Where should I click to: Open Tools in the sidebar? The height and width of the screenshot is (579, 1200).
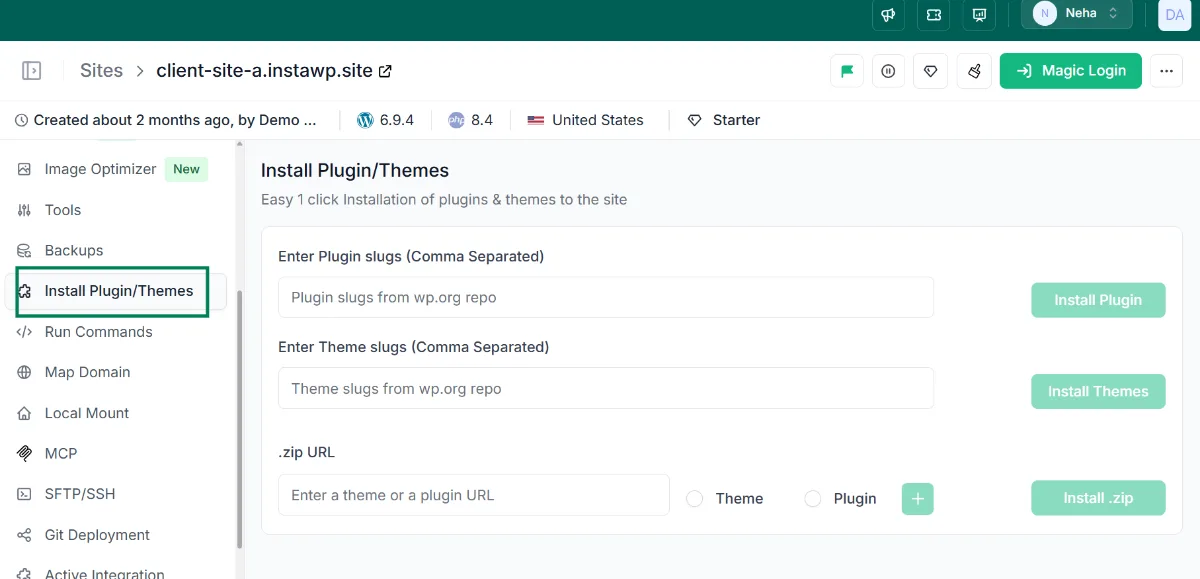pyautogui.click(x=63, y=210)
